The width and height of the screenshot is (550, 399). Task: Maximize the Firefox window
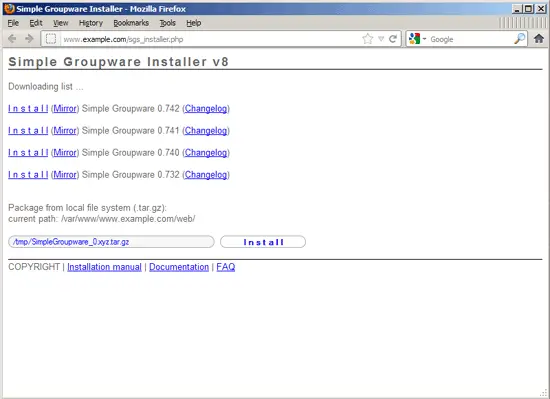coord(528,9)
